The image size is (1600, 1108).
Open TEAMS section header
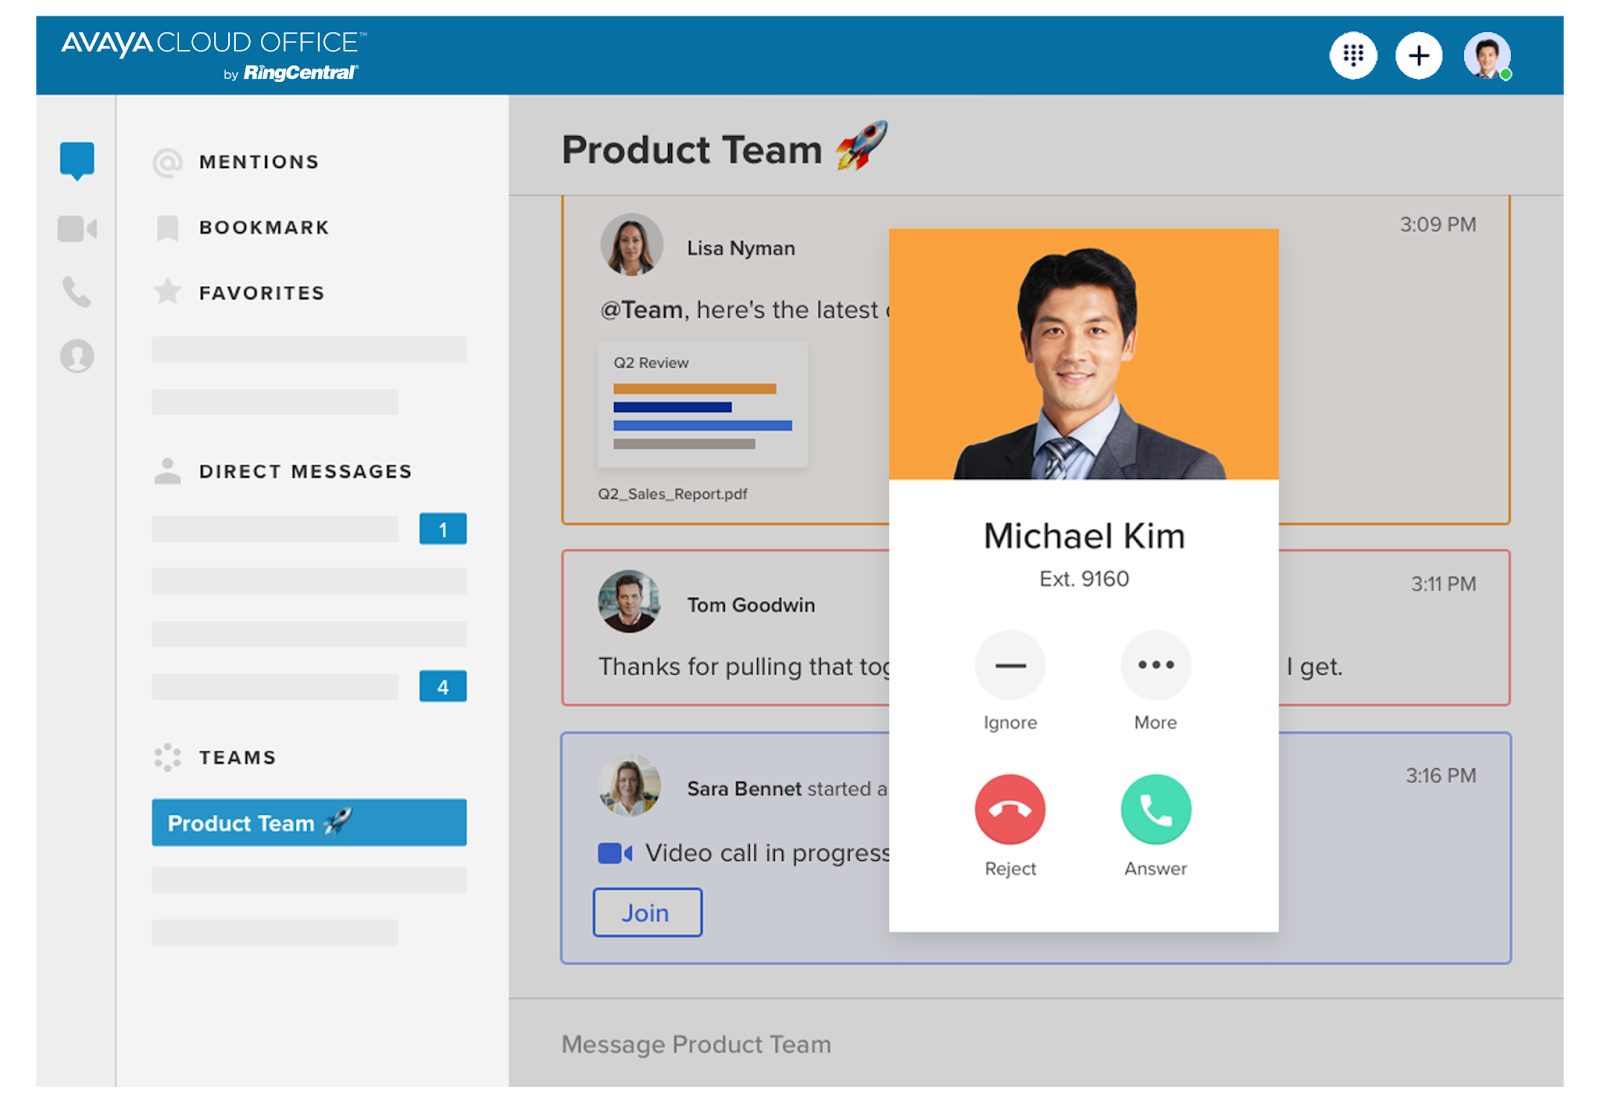coord(237,757)
